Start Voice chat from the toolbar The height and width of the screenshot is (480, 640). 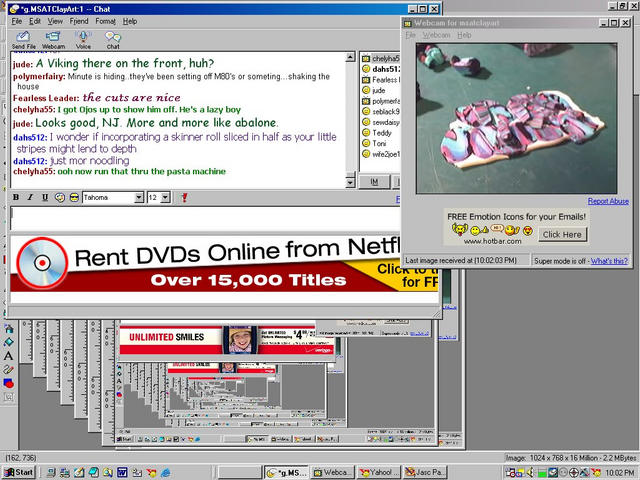point(83,40)
